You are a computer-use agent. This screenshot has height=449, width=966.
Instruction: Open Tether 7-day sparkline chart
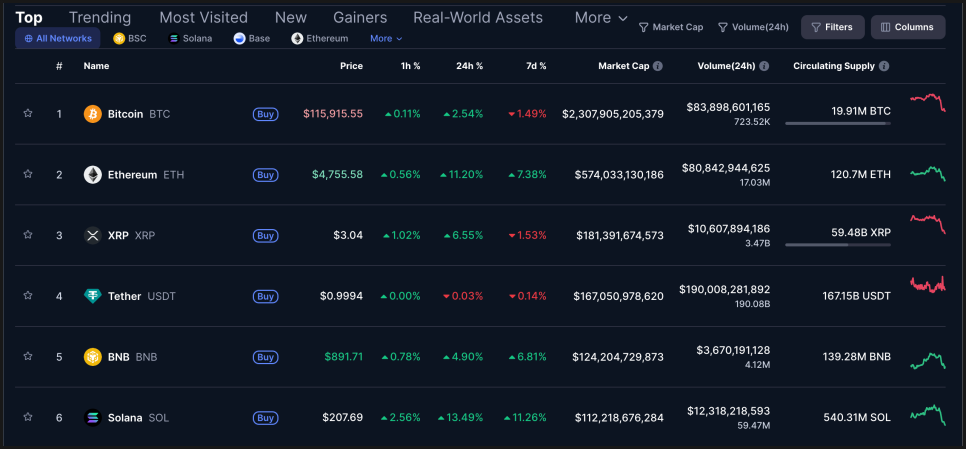click(928, 285)
